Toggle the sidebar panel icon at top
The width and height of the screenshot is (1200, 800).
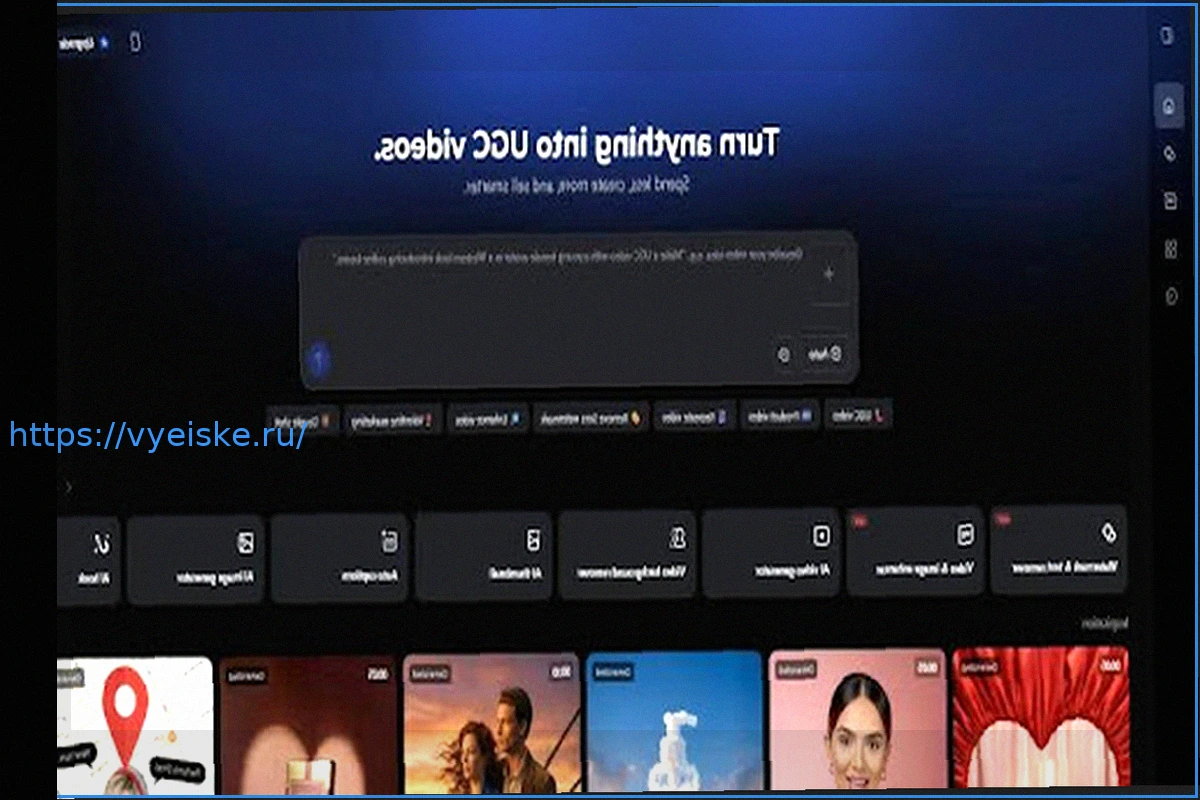[1166, 37]
